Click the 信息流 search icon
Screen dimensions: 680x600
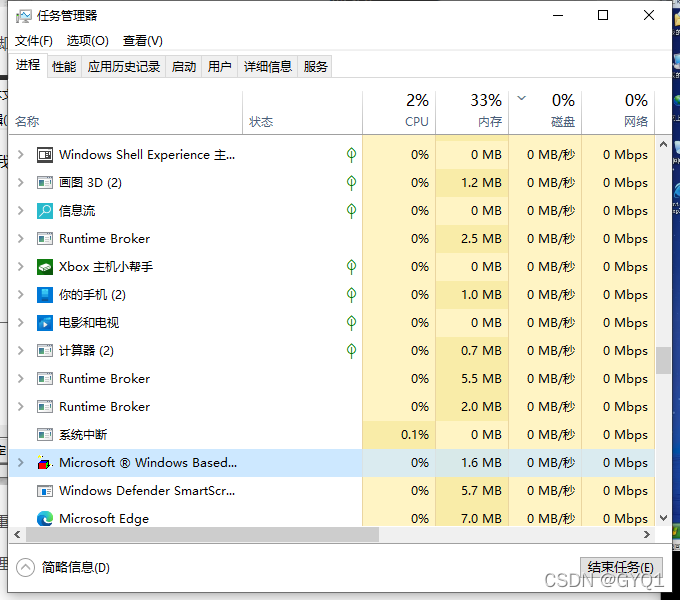coord(45,211)
